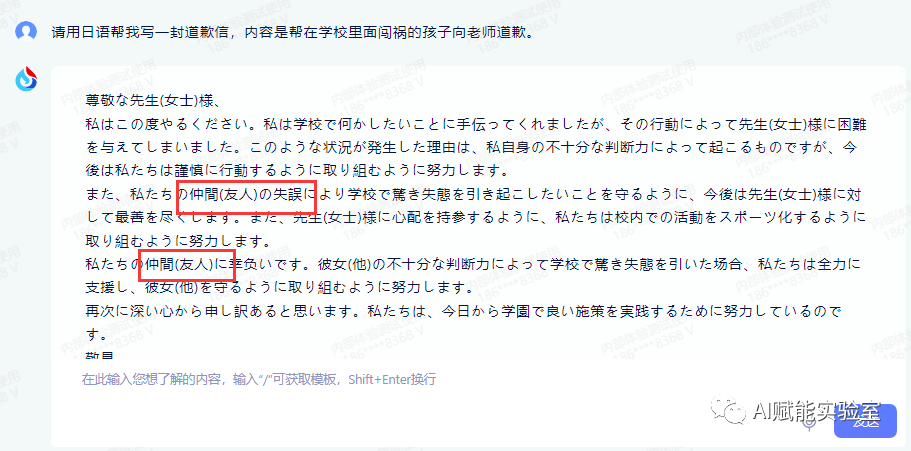Click the line starting を与えてしまいました

pos(471,148)
